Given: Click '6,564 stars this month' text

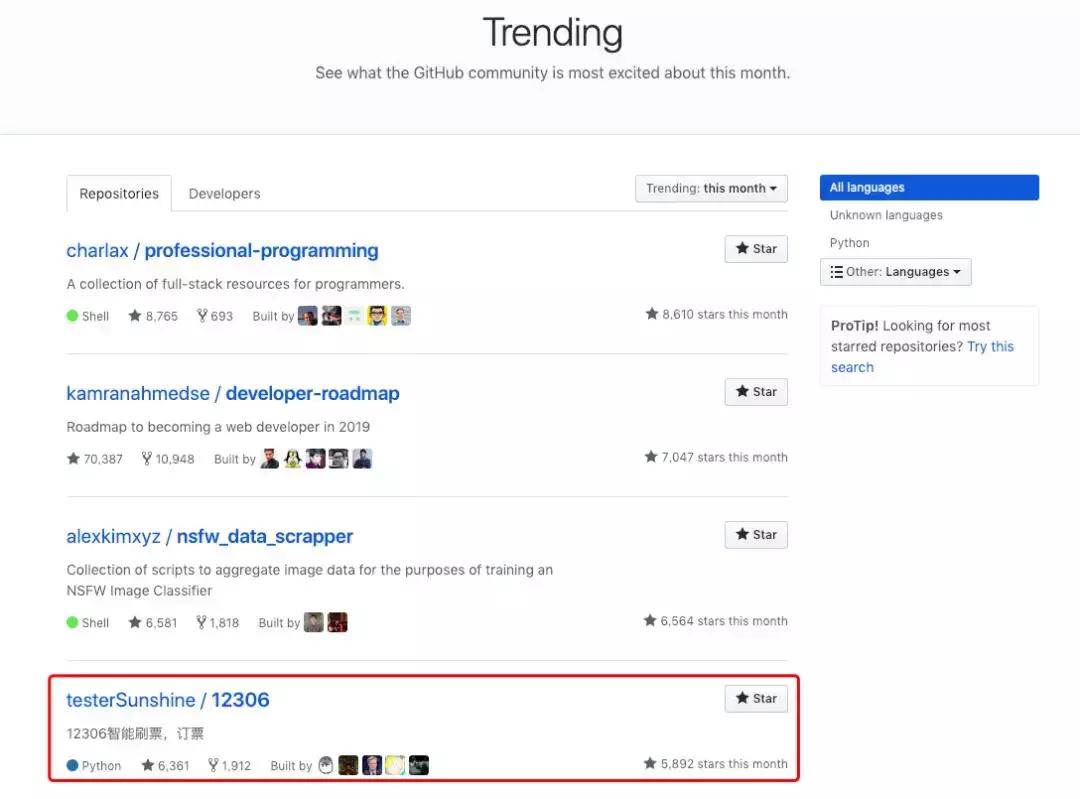Looking at the screenshot, I should tap(716, 621).
